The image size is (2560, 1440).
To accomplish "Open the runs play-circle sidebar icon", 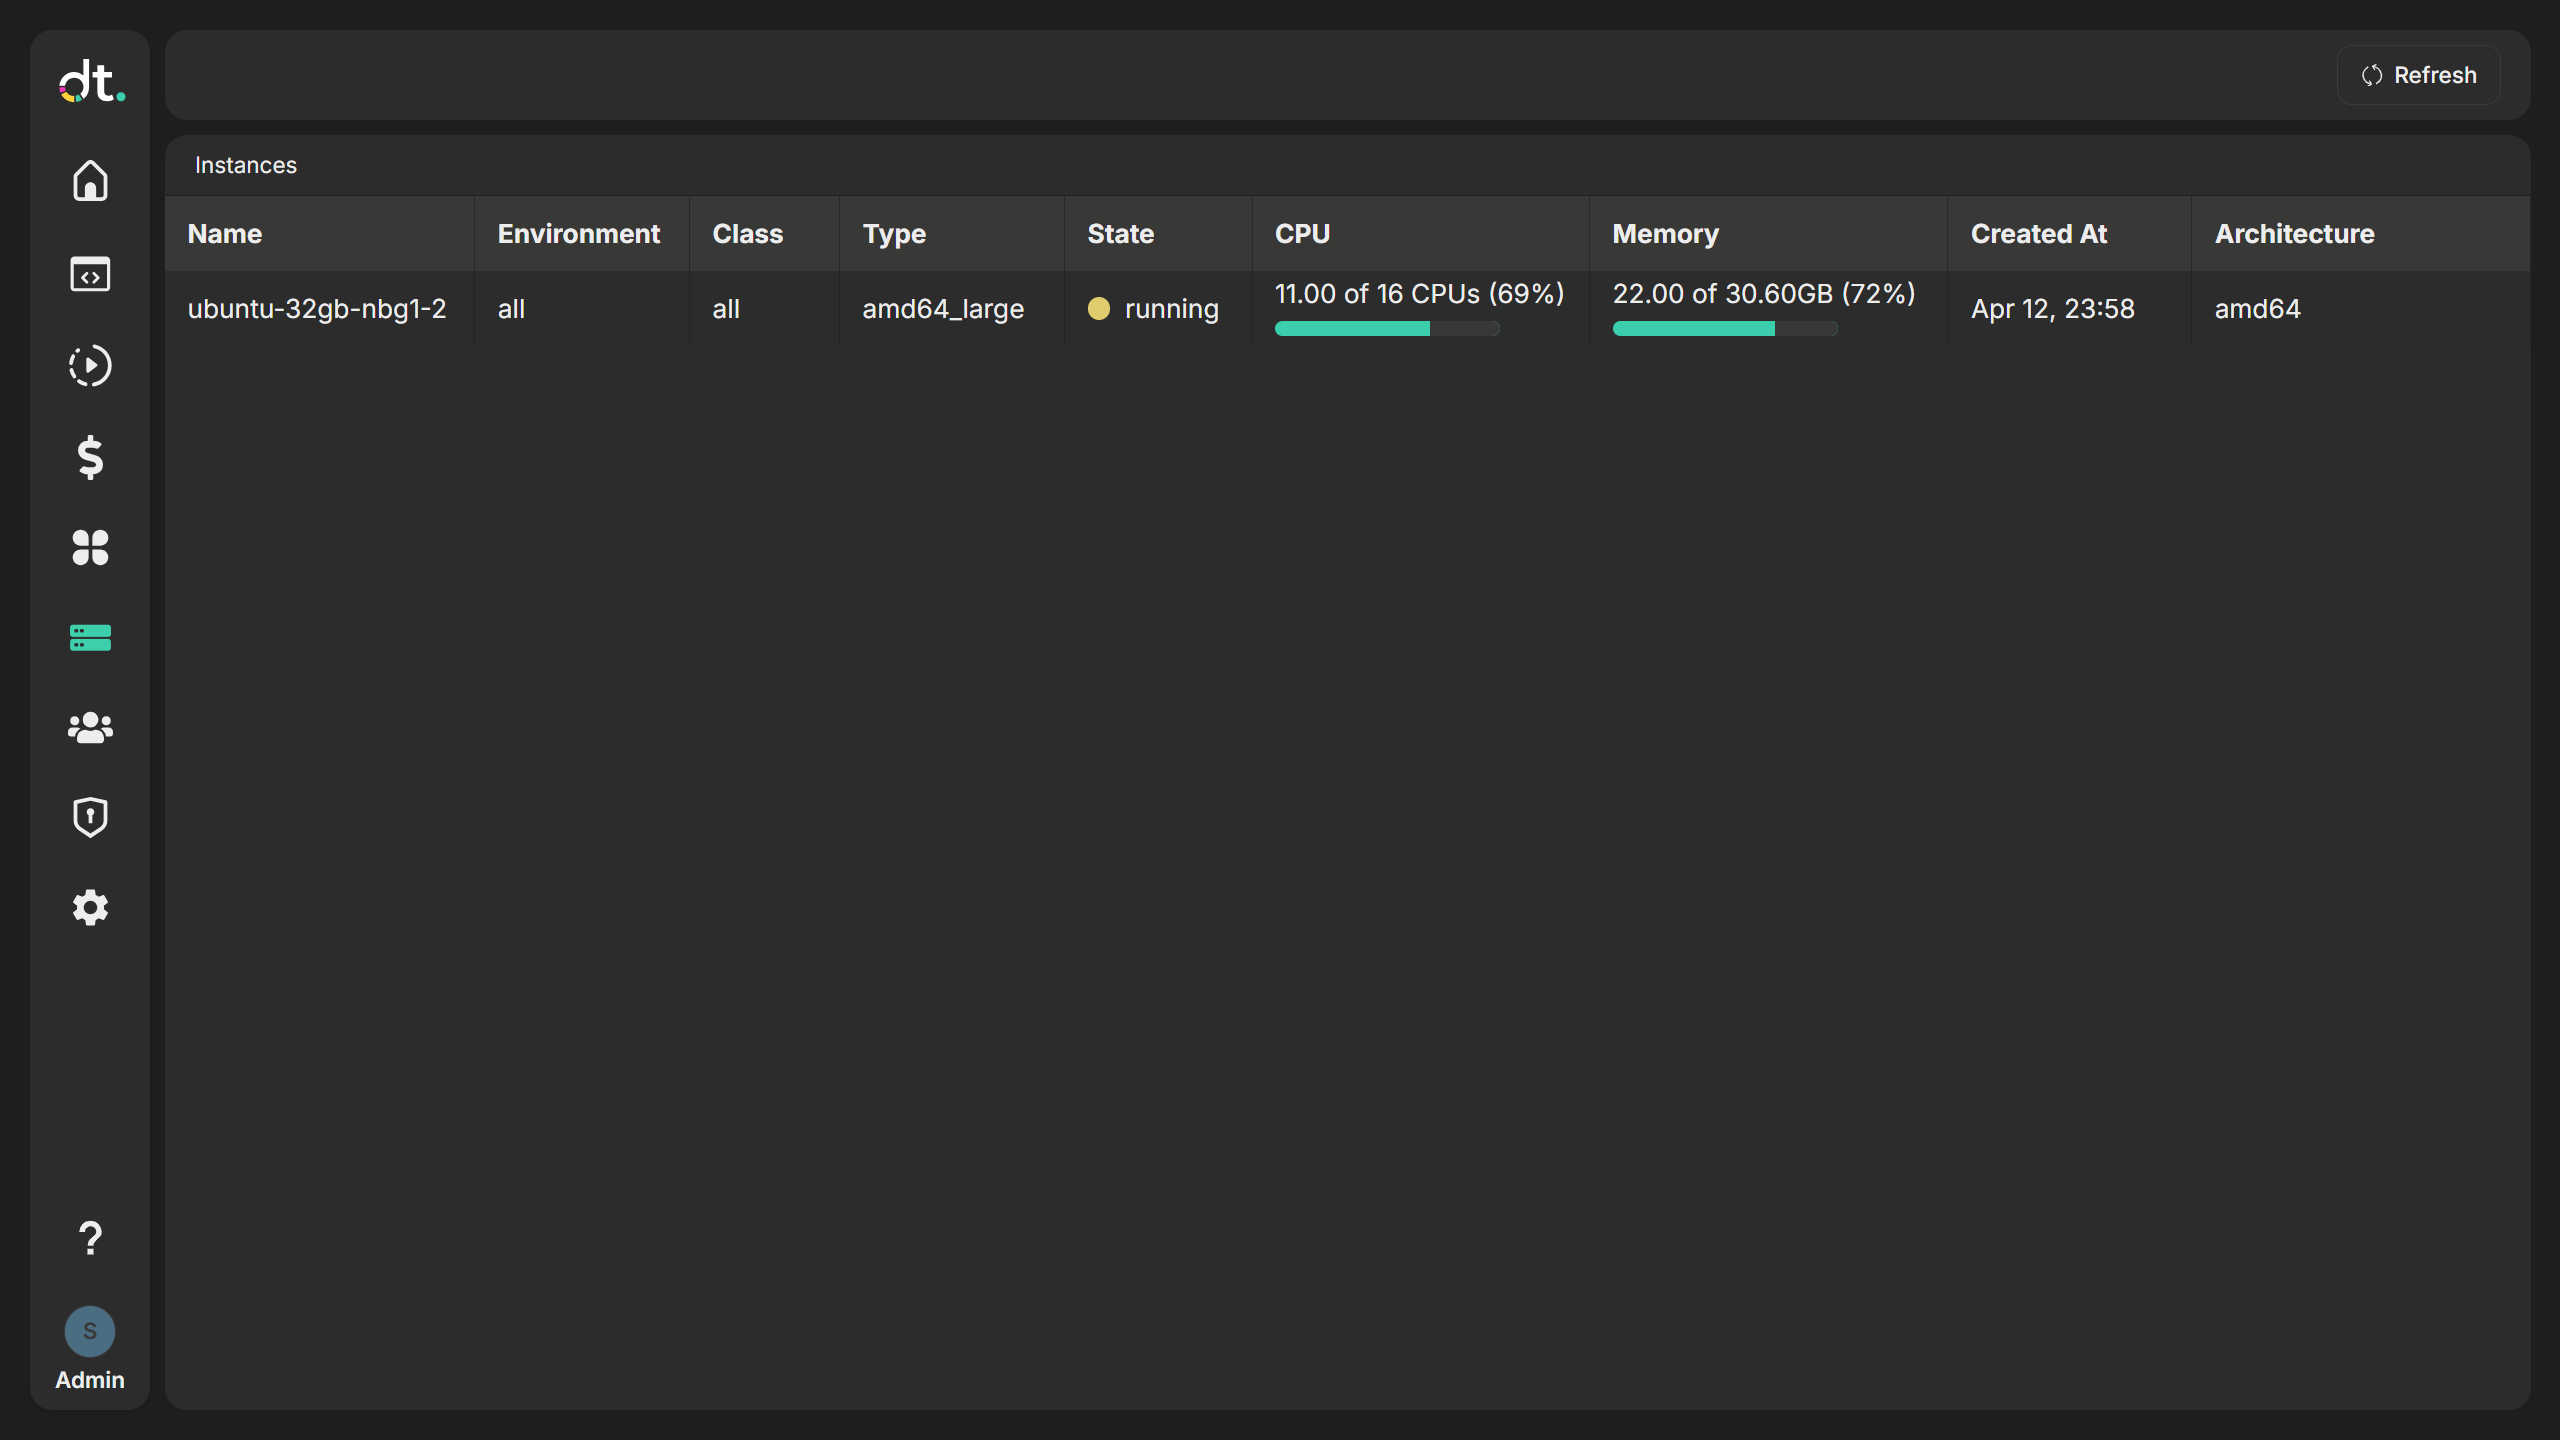I will tap(90, 365).
